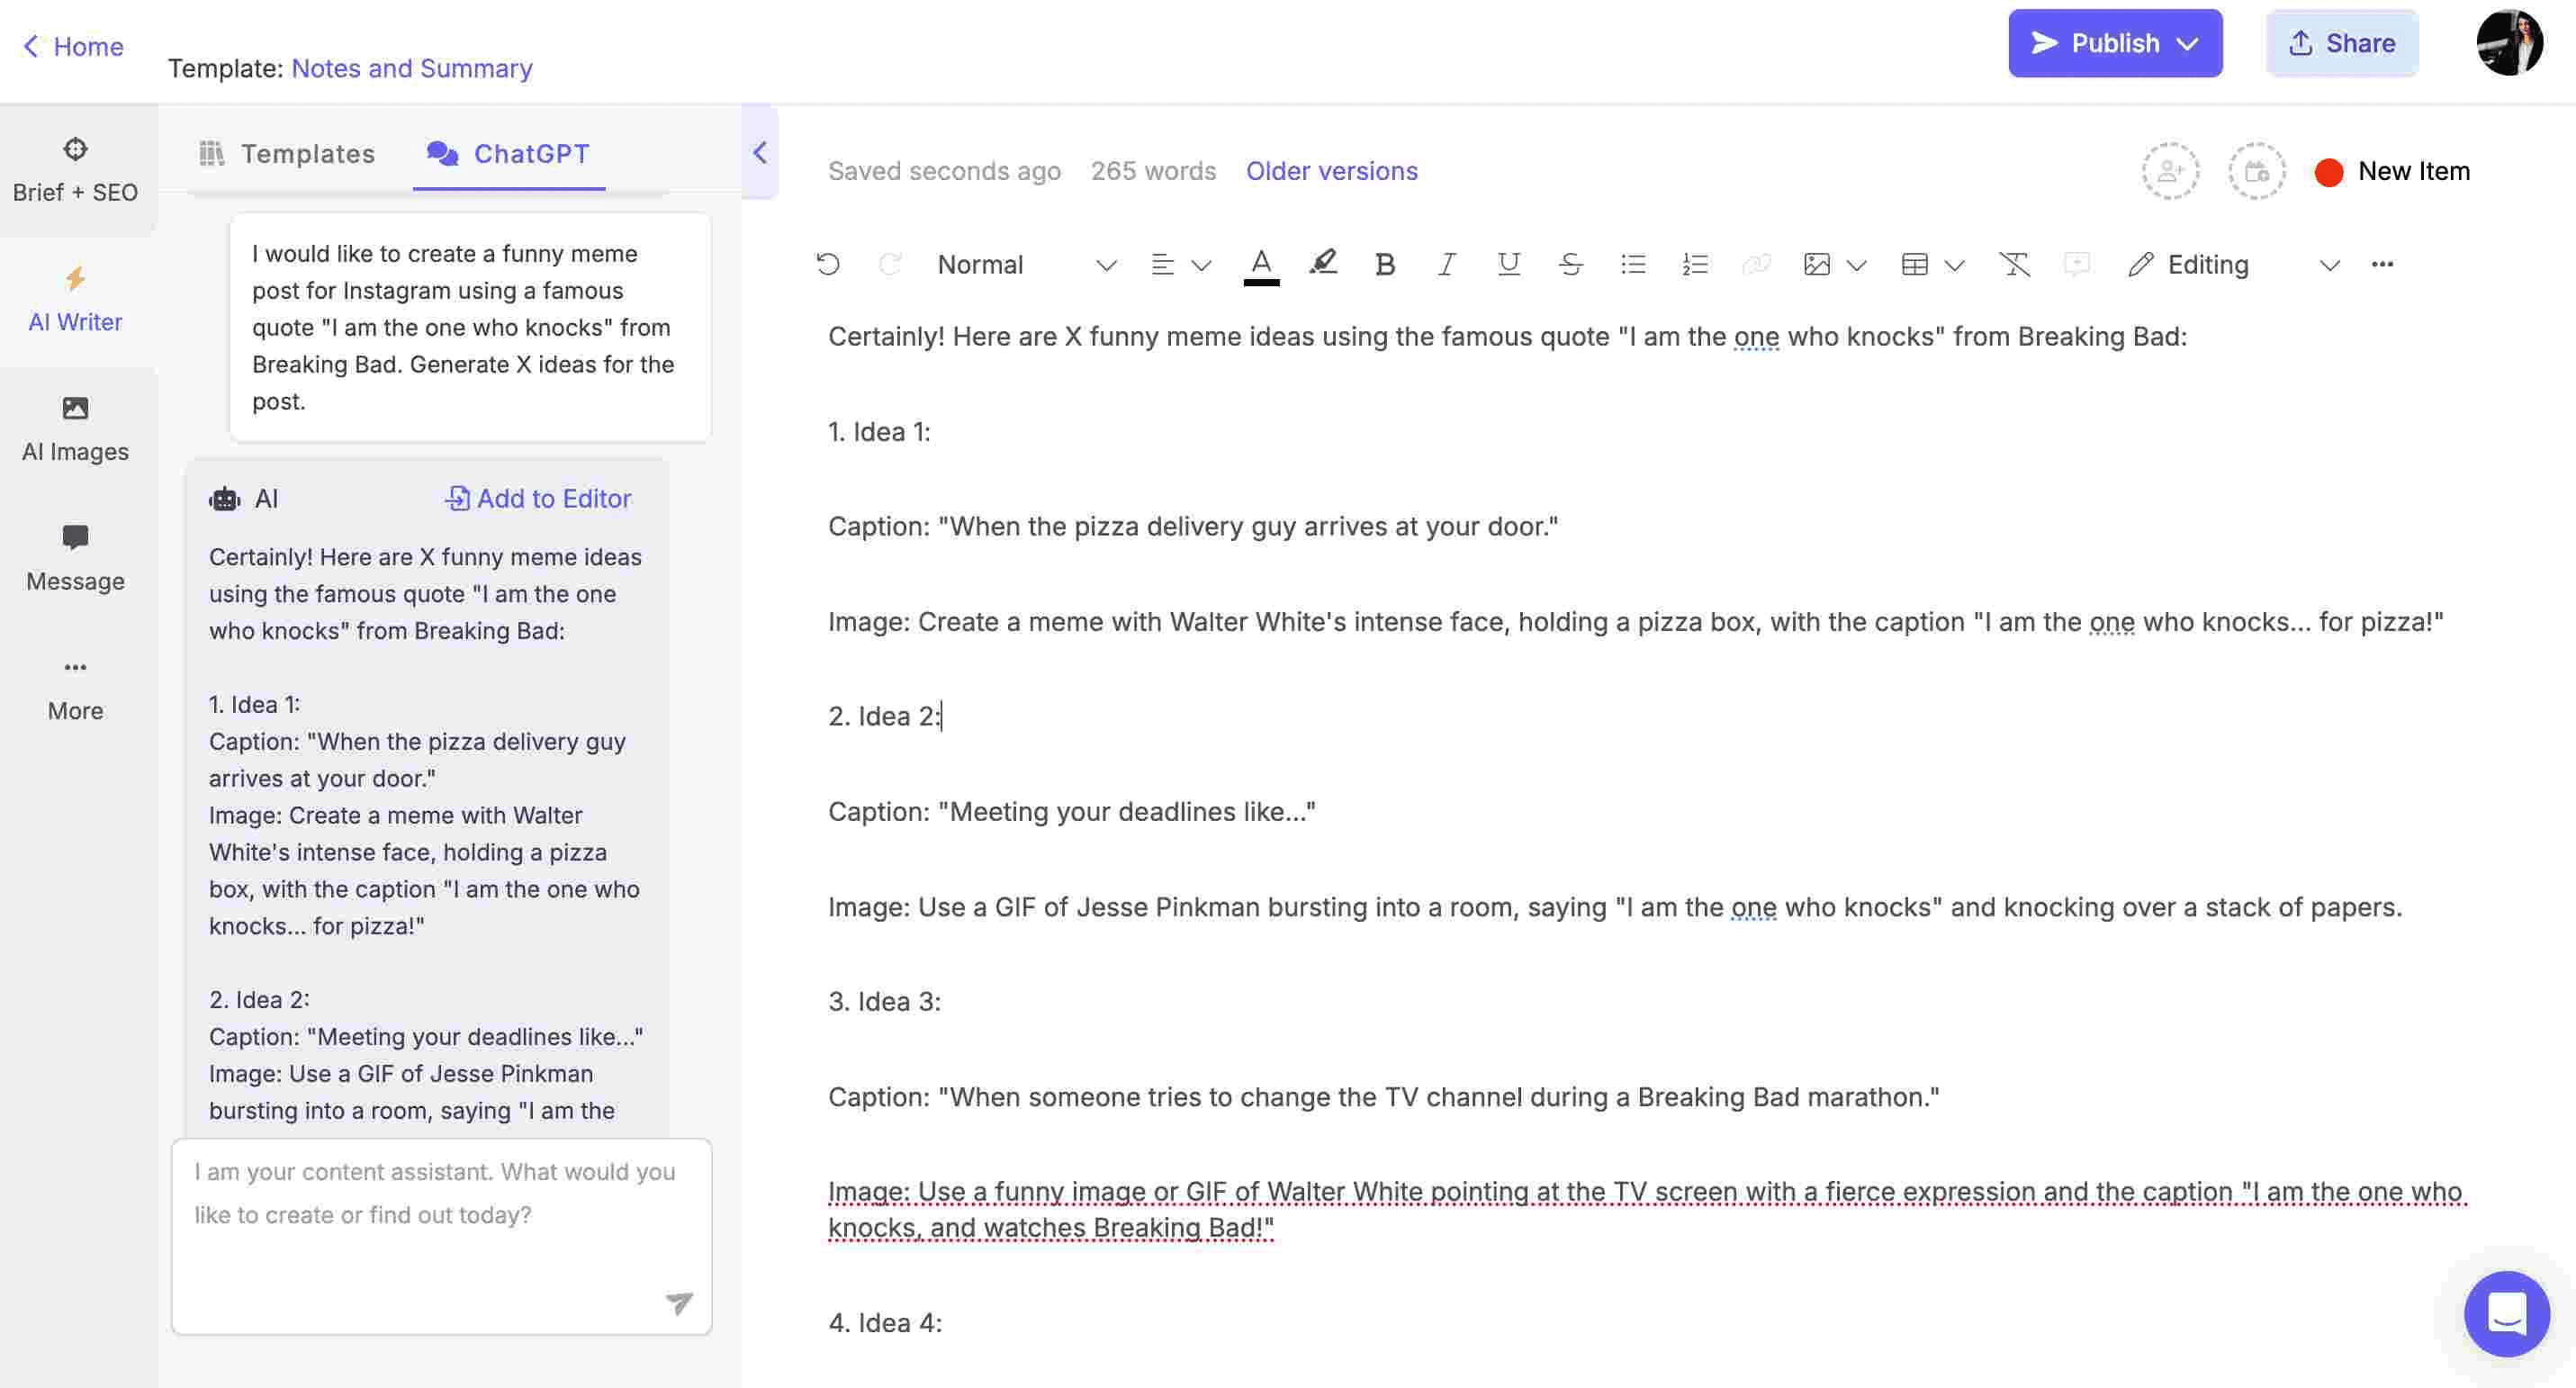
Task: Click the AI robot icon
Action: coord(224,498)
